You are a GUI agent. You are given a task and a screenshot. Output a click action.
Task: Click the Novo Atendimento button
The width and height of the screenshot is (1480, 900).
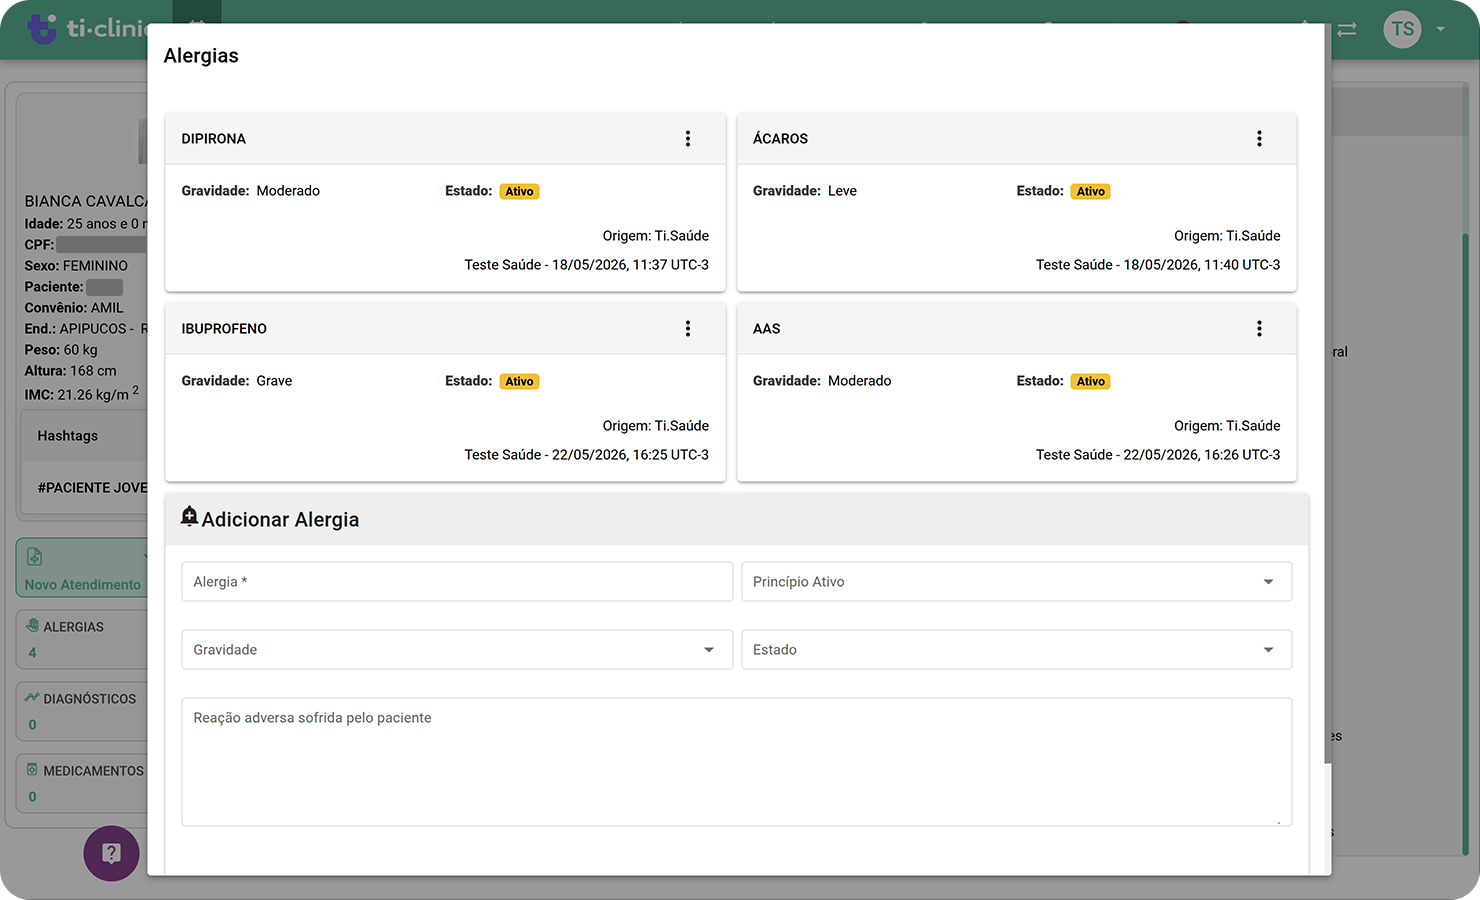click(x=82, y=568)
